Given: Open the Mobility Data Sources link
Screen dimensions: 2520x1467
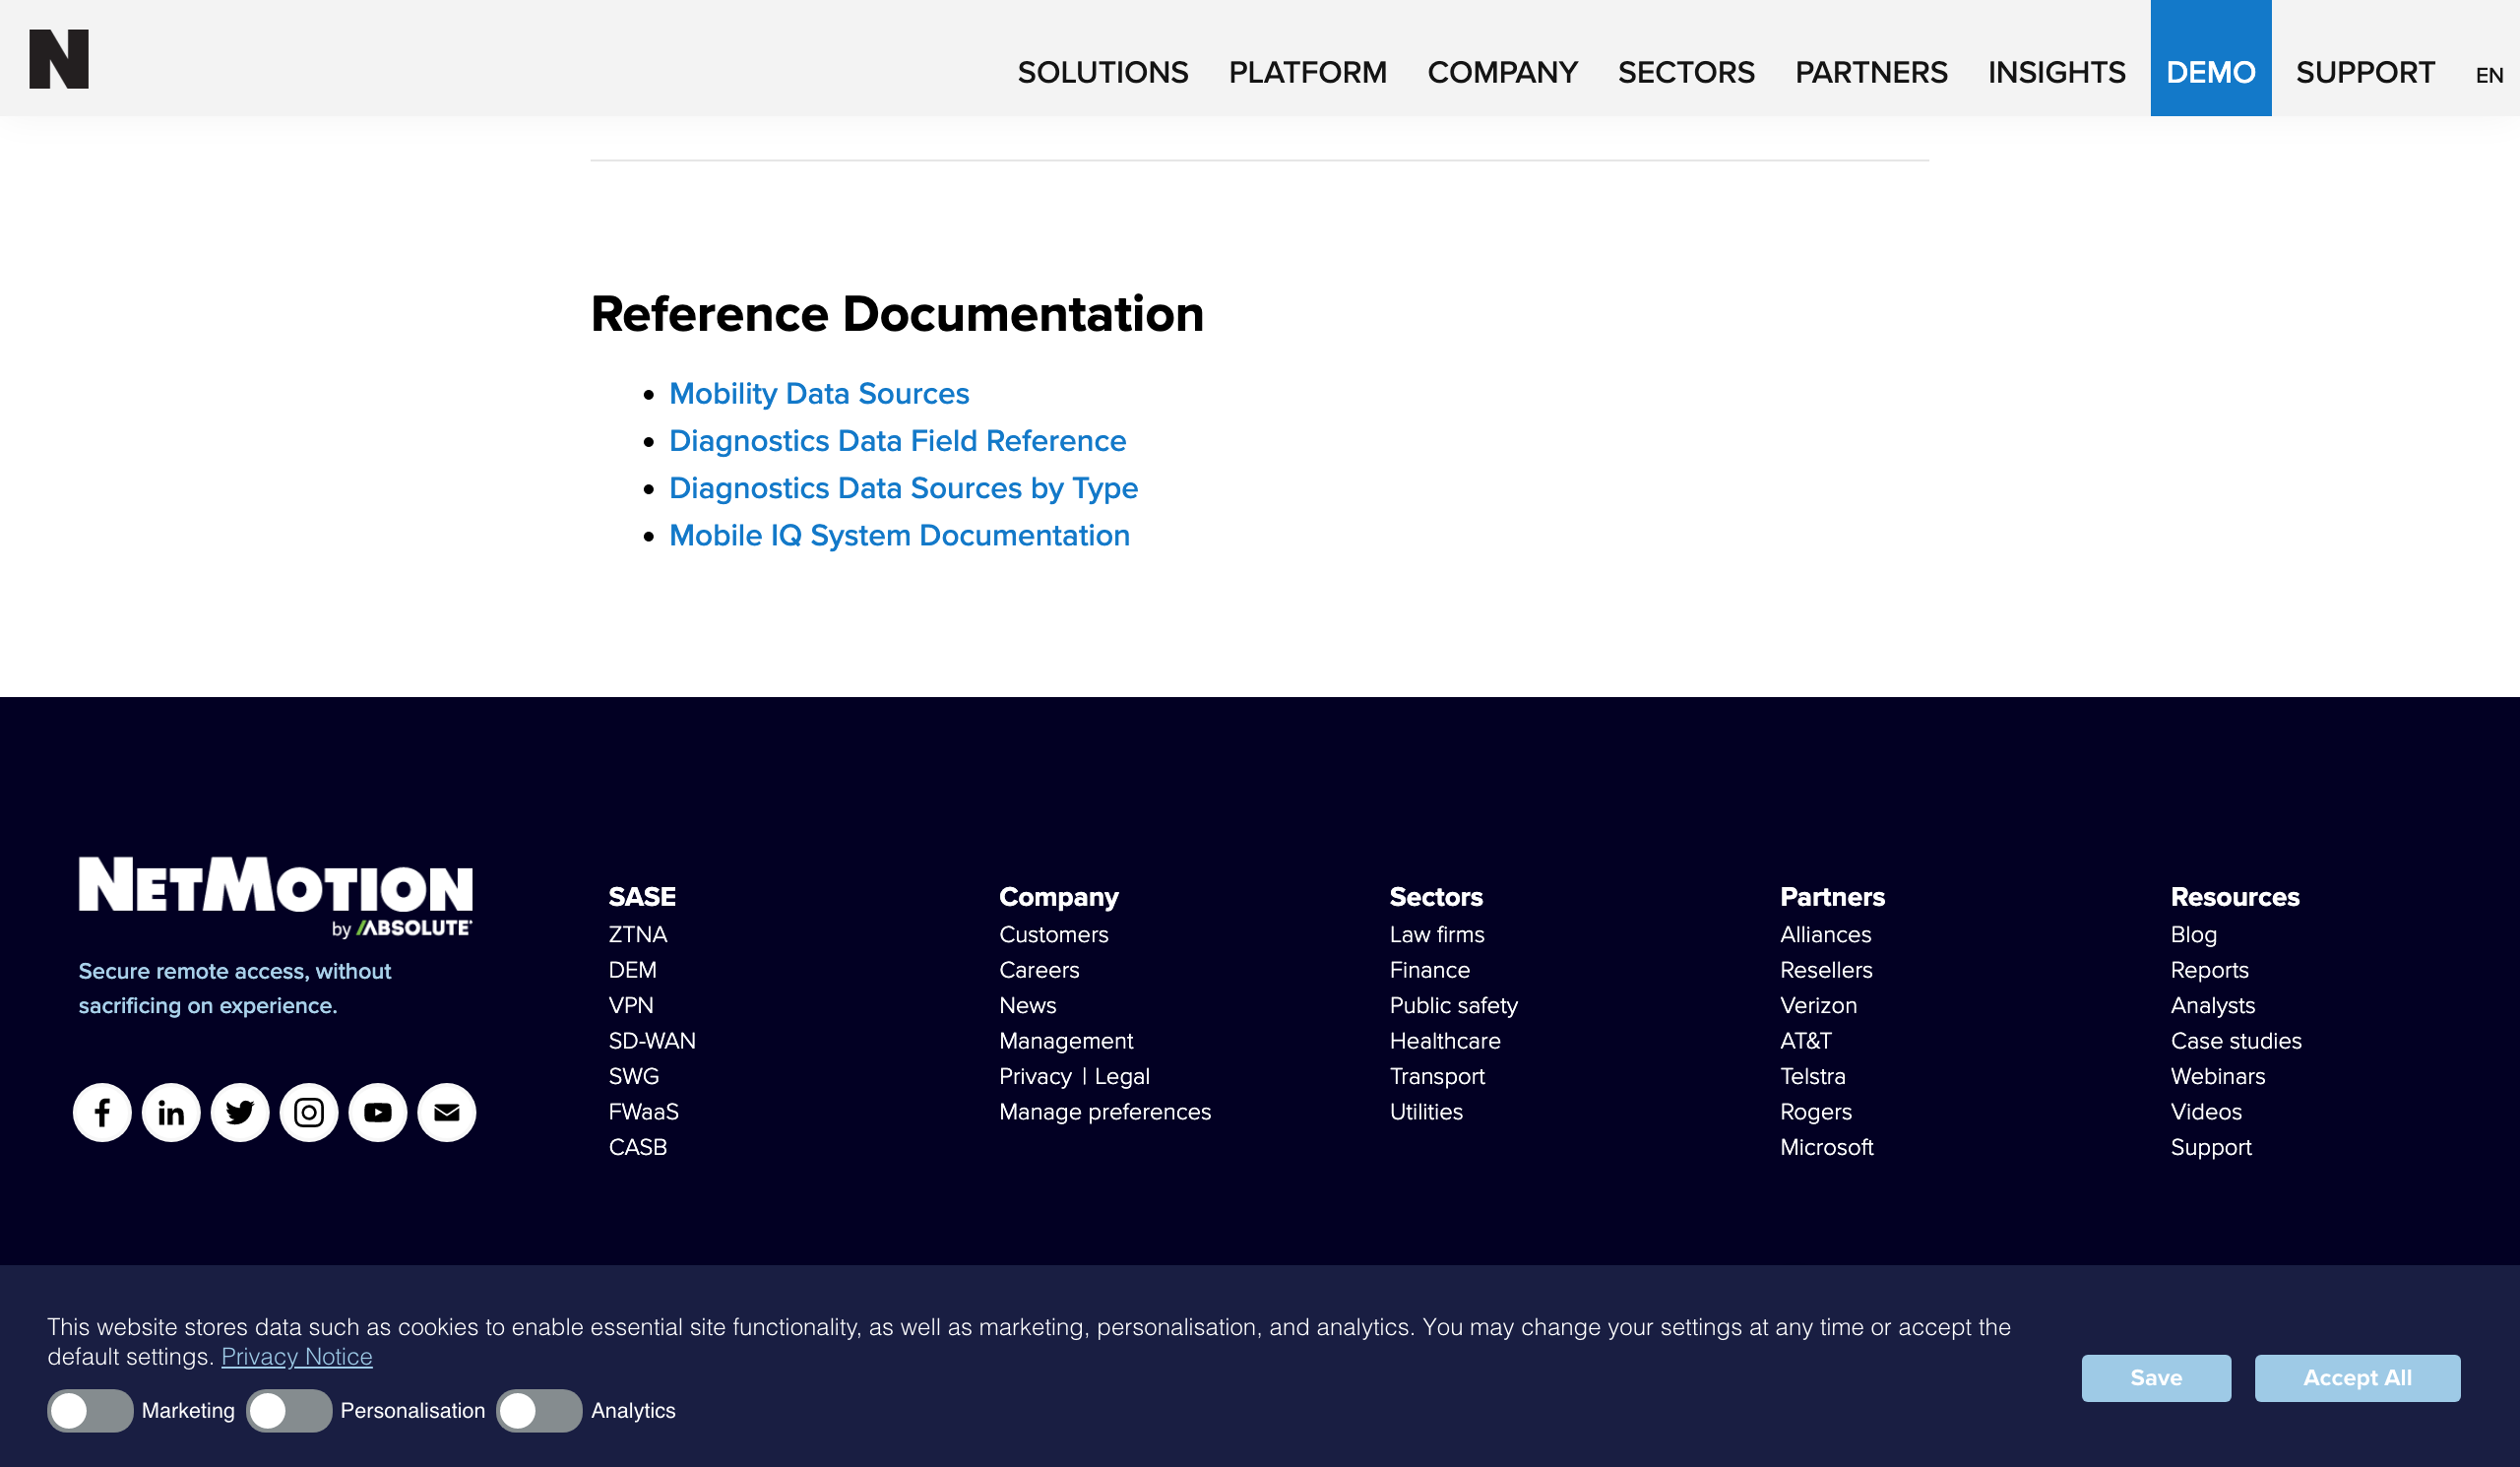Looking at the screenshot, I should [819, 394].
